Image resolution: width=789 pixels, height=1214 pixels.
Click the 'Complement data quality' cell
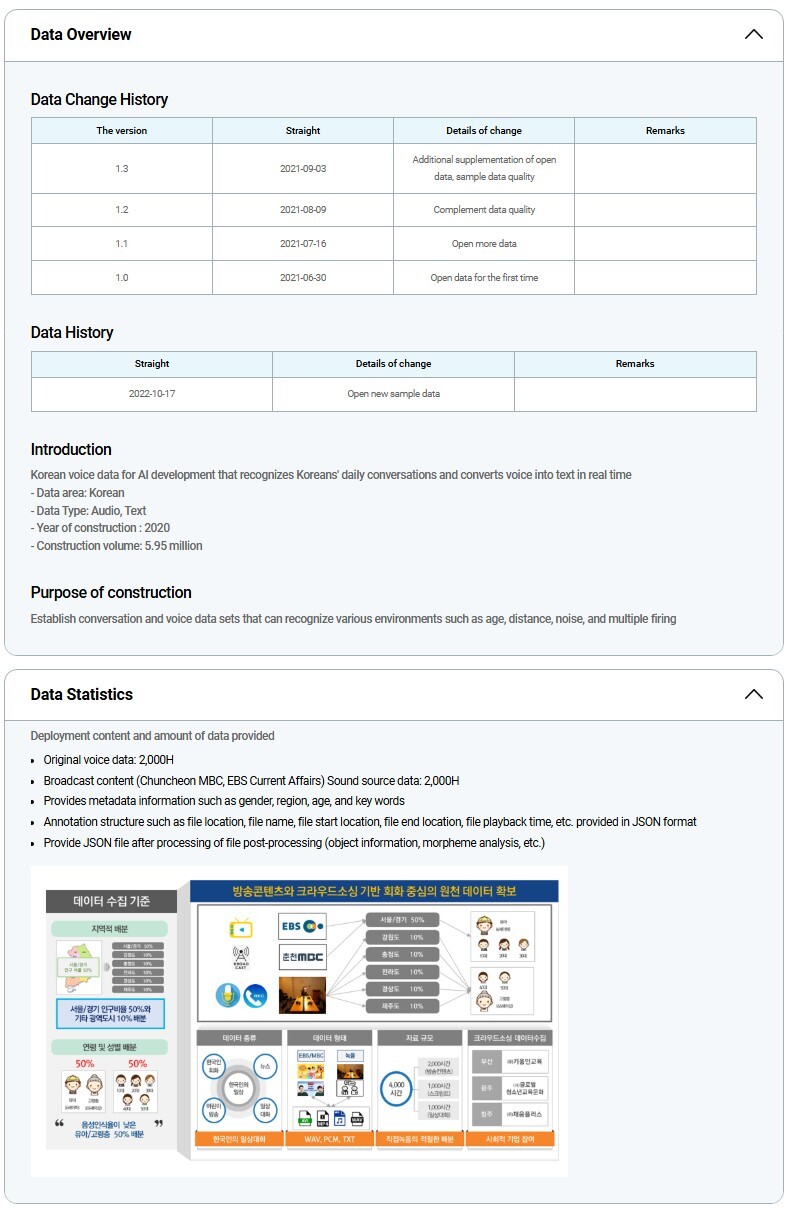click(x=484, y=210)
